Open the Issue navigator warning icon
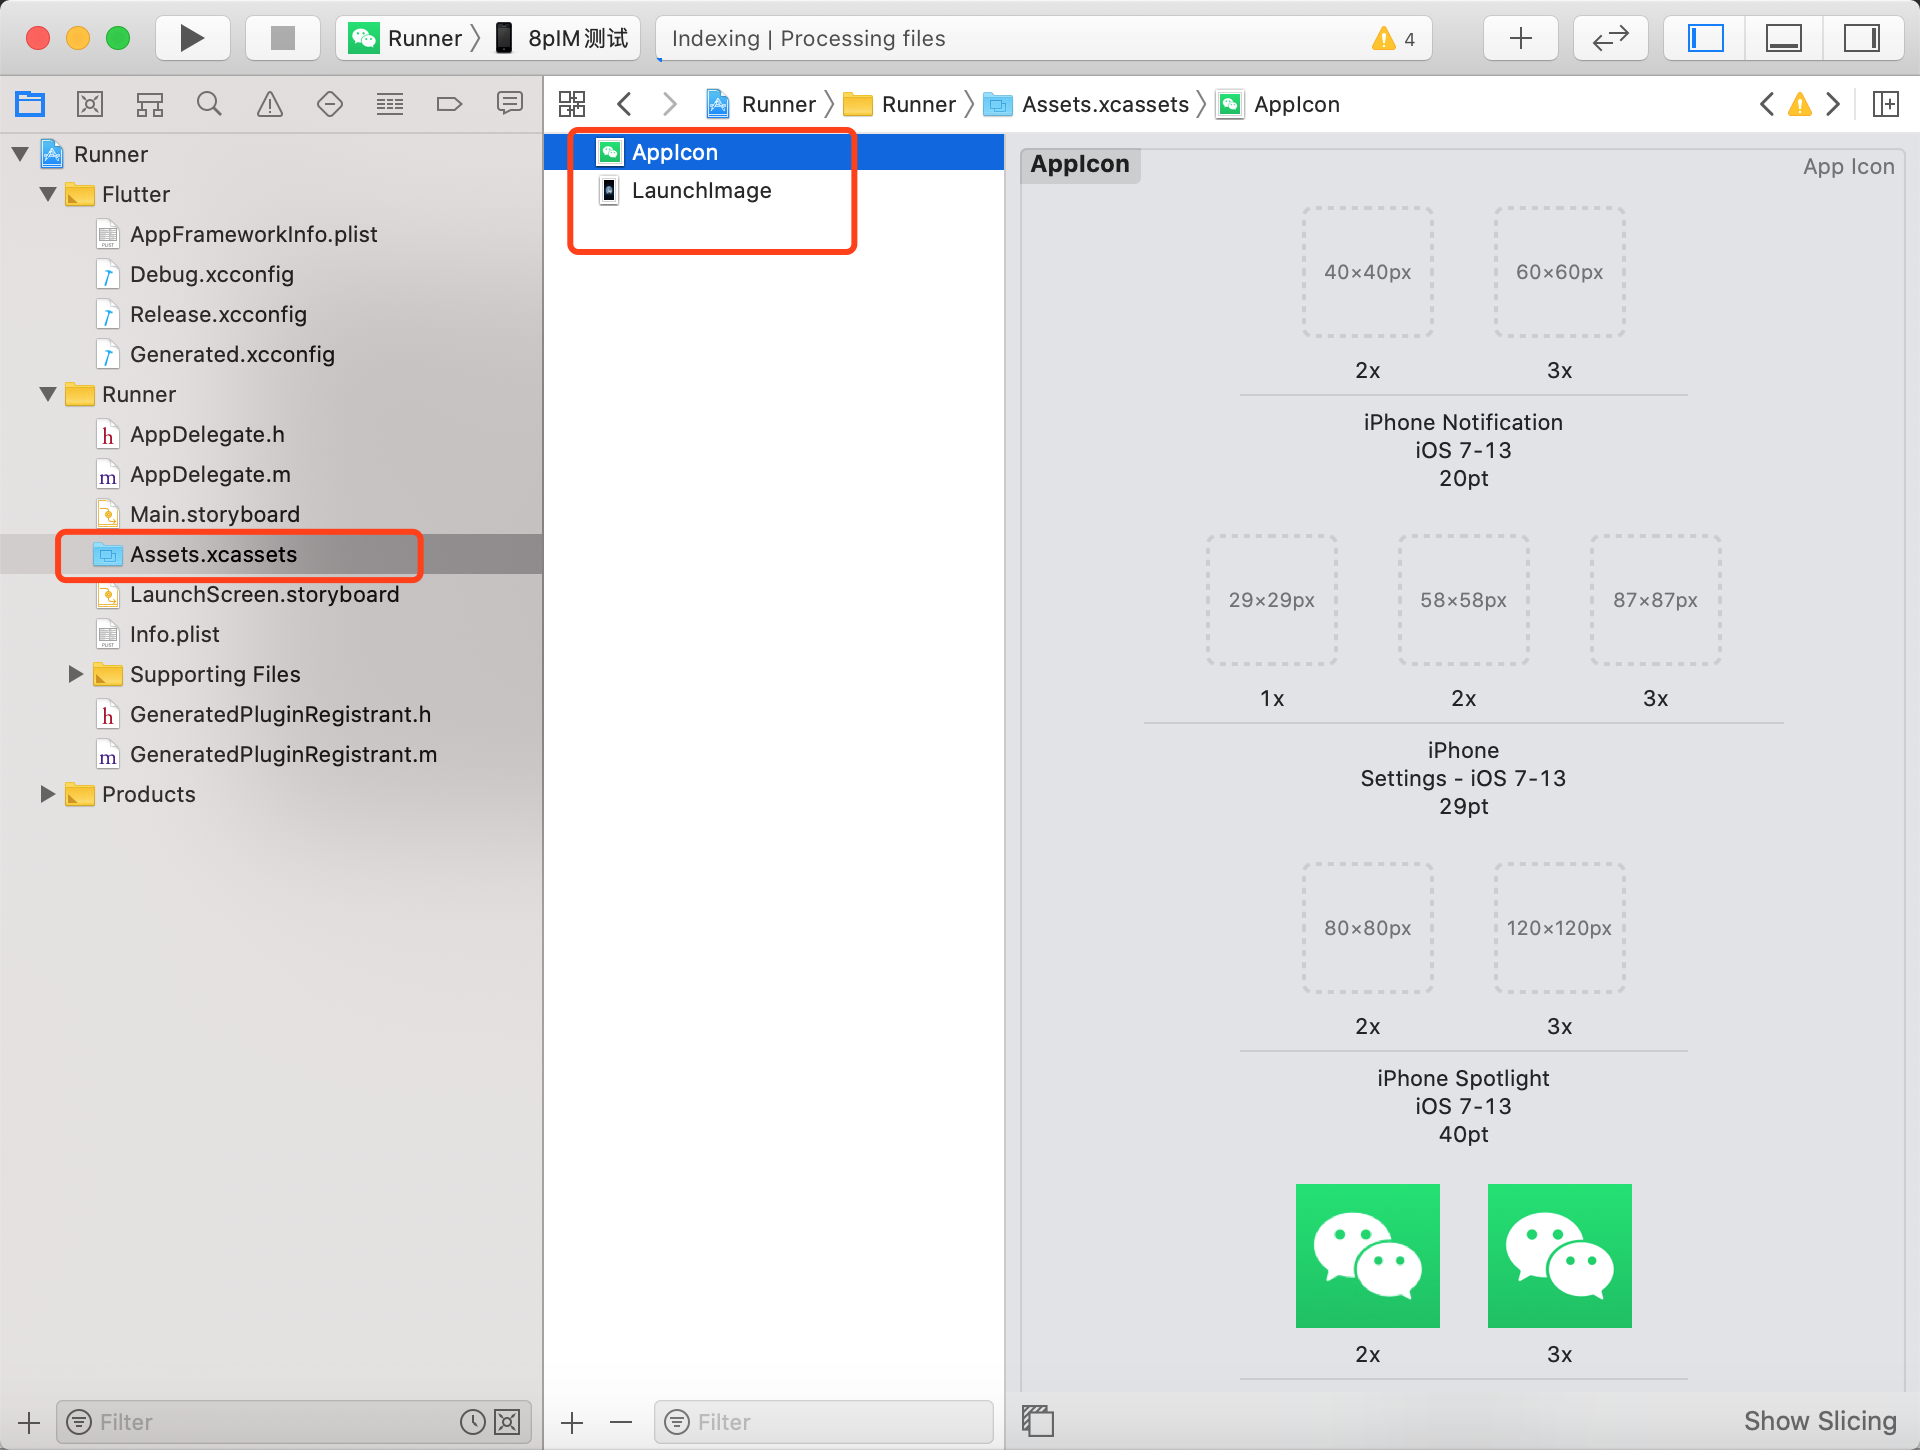The image size is (1920, 1450). pos(270,104)
